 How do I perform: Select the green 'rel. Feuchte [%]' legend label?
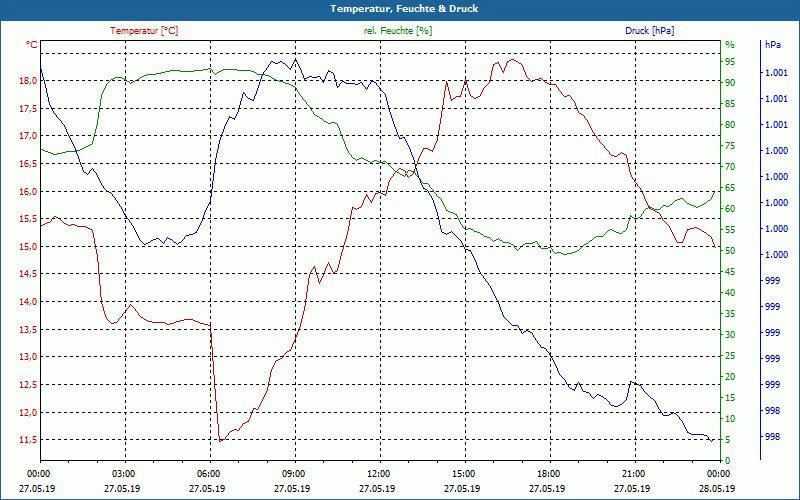point(397,31)
